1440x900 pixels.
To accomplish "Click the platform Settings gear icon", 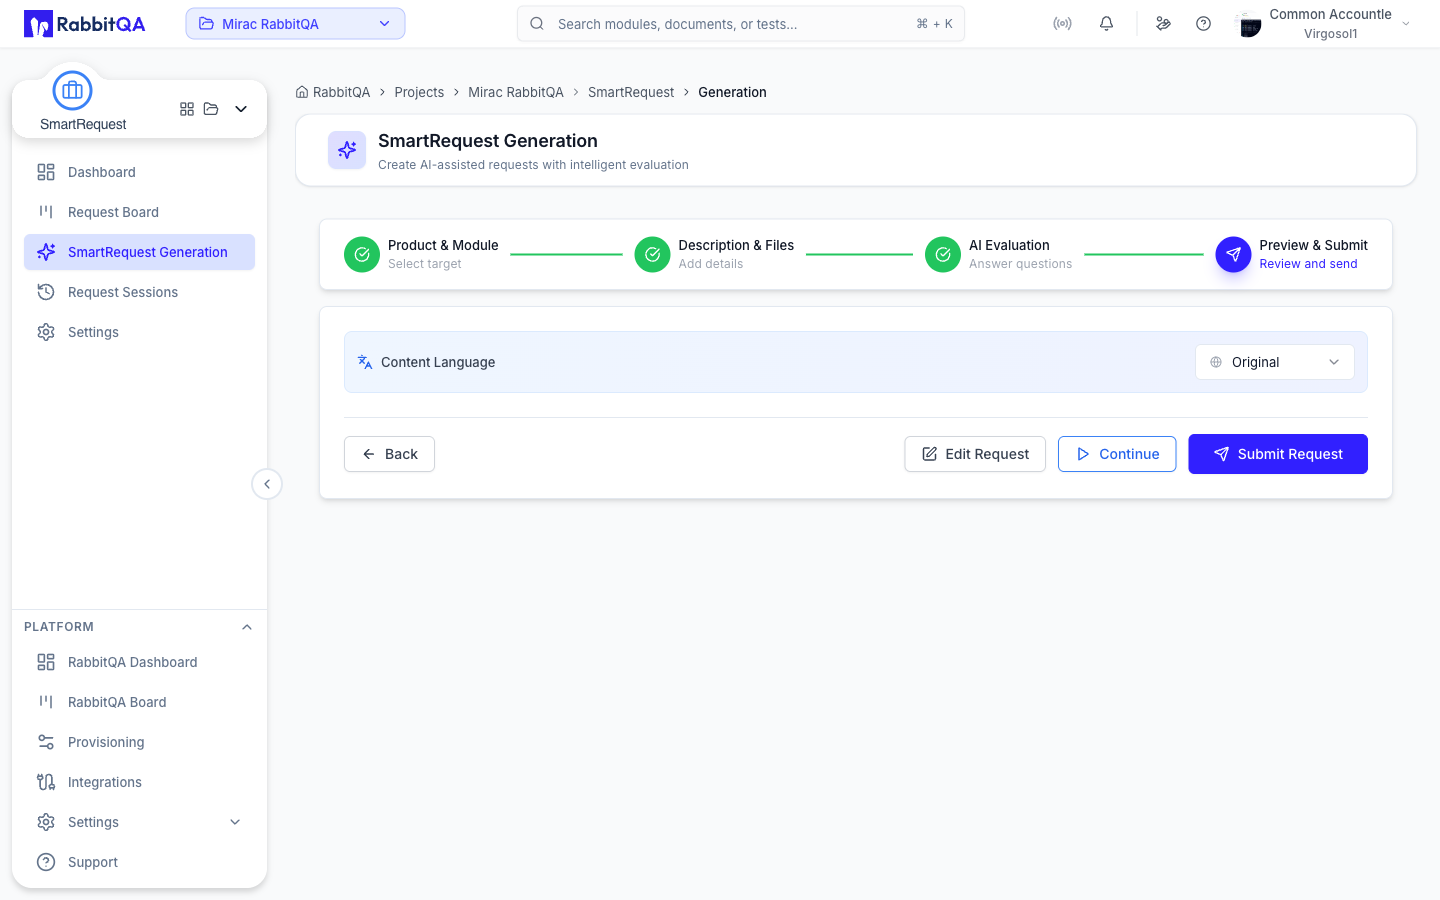I will [46, 822].
